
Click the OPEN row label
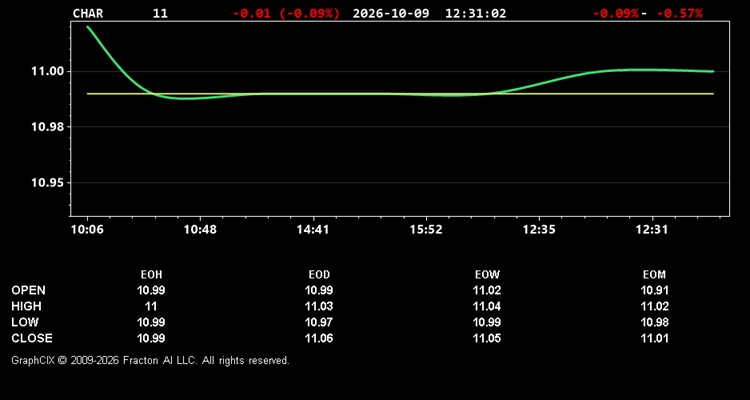coord(29,290)
